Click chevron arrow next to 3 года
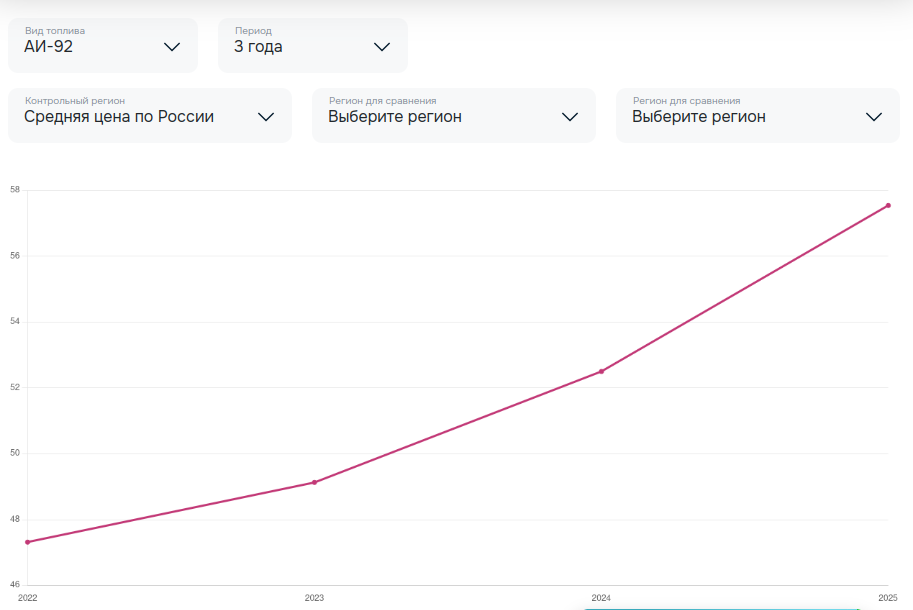Image resolution: width=913 pixels, height=610 pixels. [x=381, y=47]
